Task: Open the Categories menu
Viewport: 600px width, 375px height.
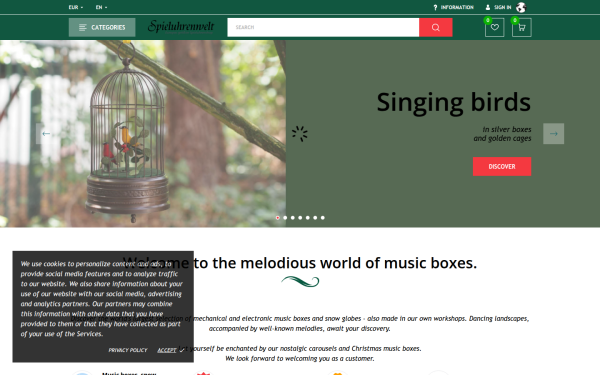Action: pyautogui.click(x=102, y=28)
